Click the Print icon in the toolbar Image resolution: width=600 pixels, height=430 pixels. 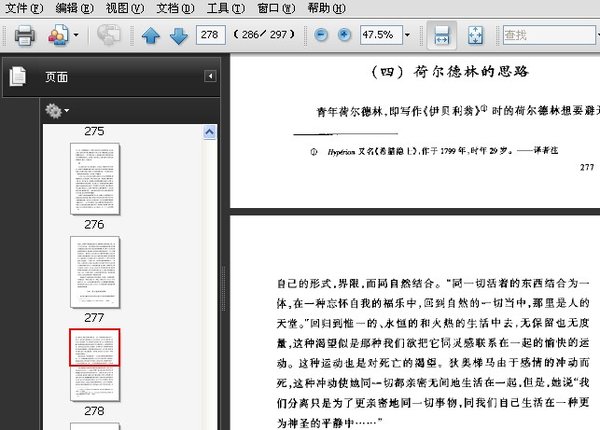pyautogui.click(x=25, y=35)
